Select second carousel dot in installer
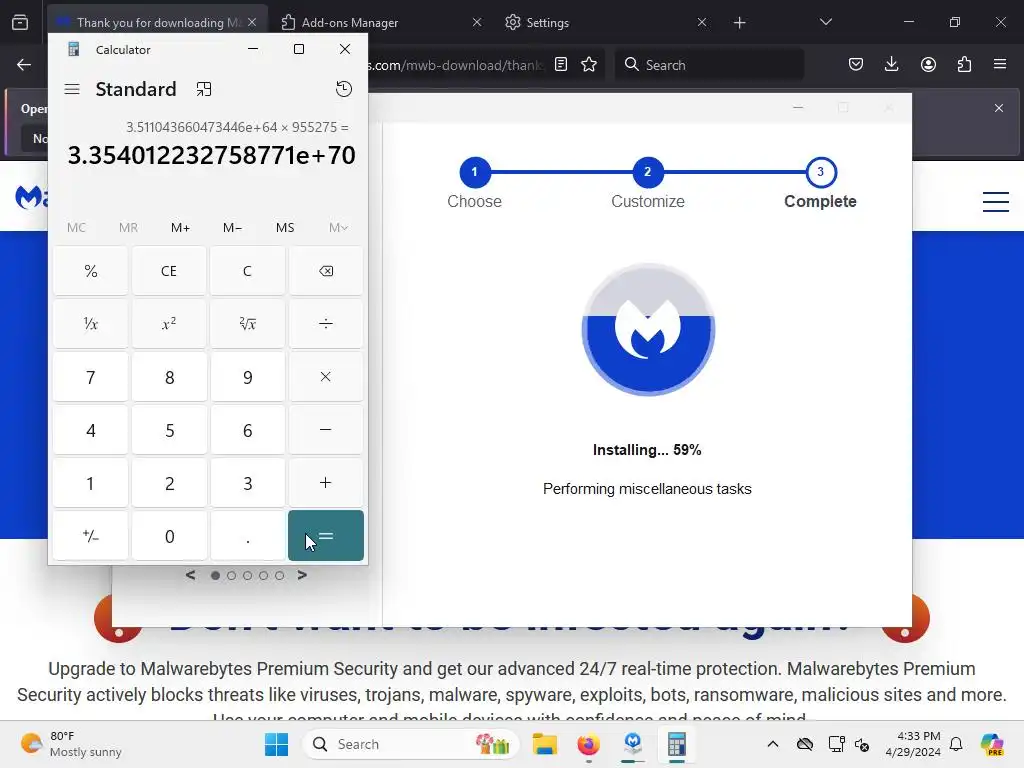The image size is (1024, 768). [x=231, y=575]
